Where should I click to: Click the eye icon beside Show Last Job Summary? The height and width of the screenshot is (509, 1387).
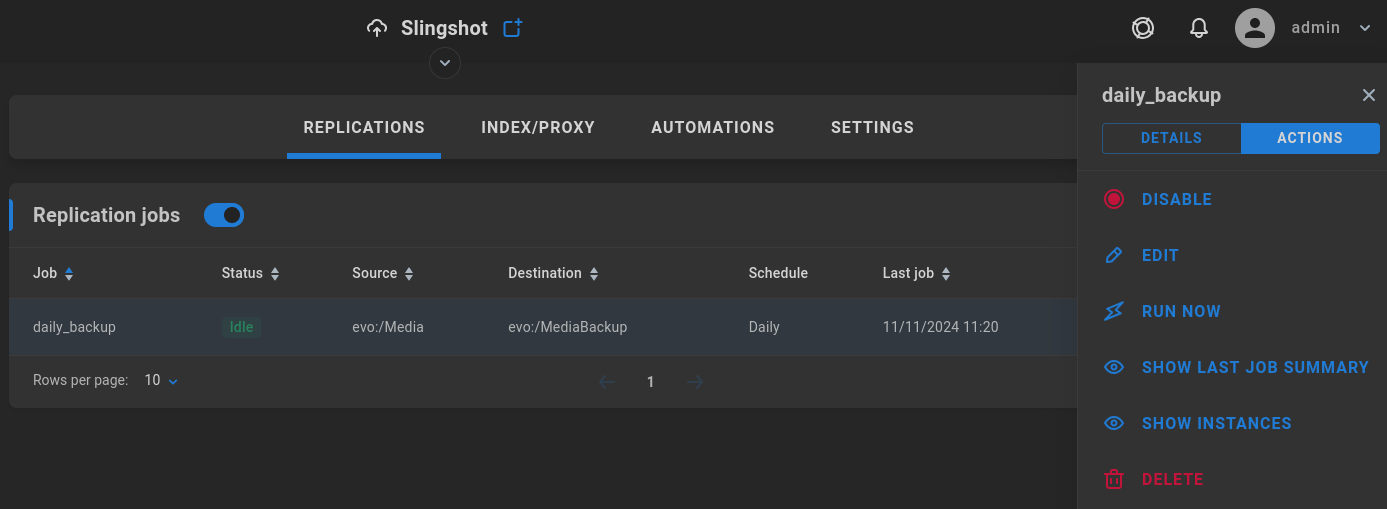pos(1114,367)
